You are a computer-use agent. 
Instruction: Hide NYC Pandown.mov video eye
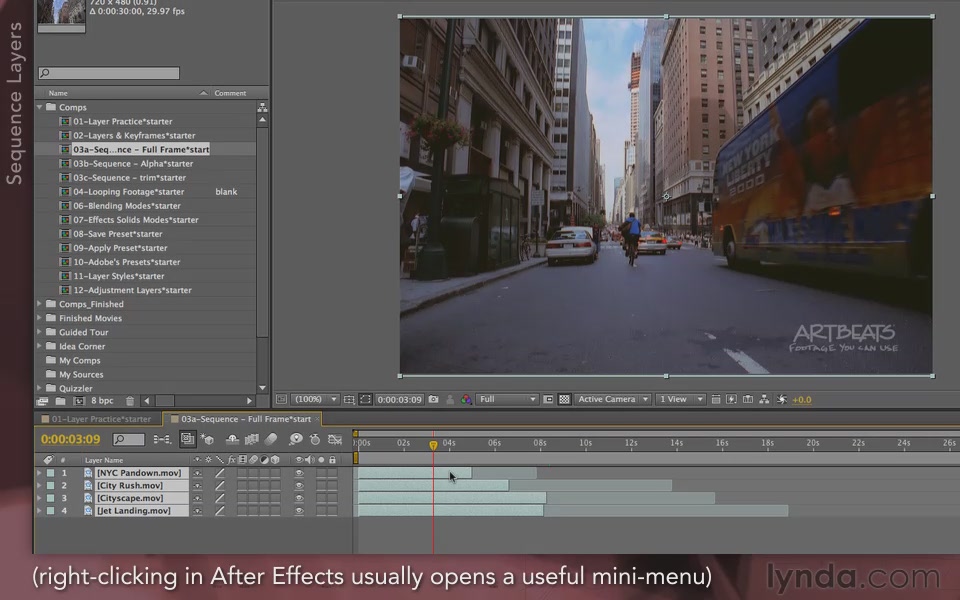pyautogui.click(x=299, y=473)
